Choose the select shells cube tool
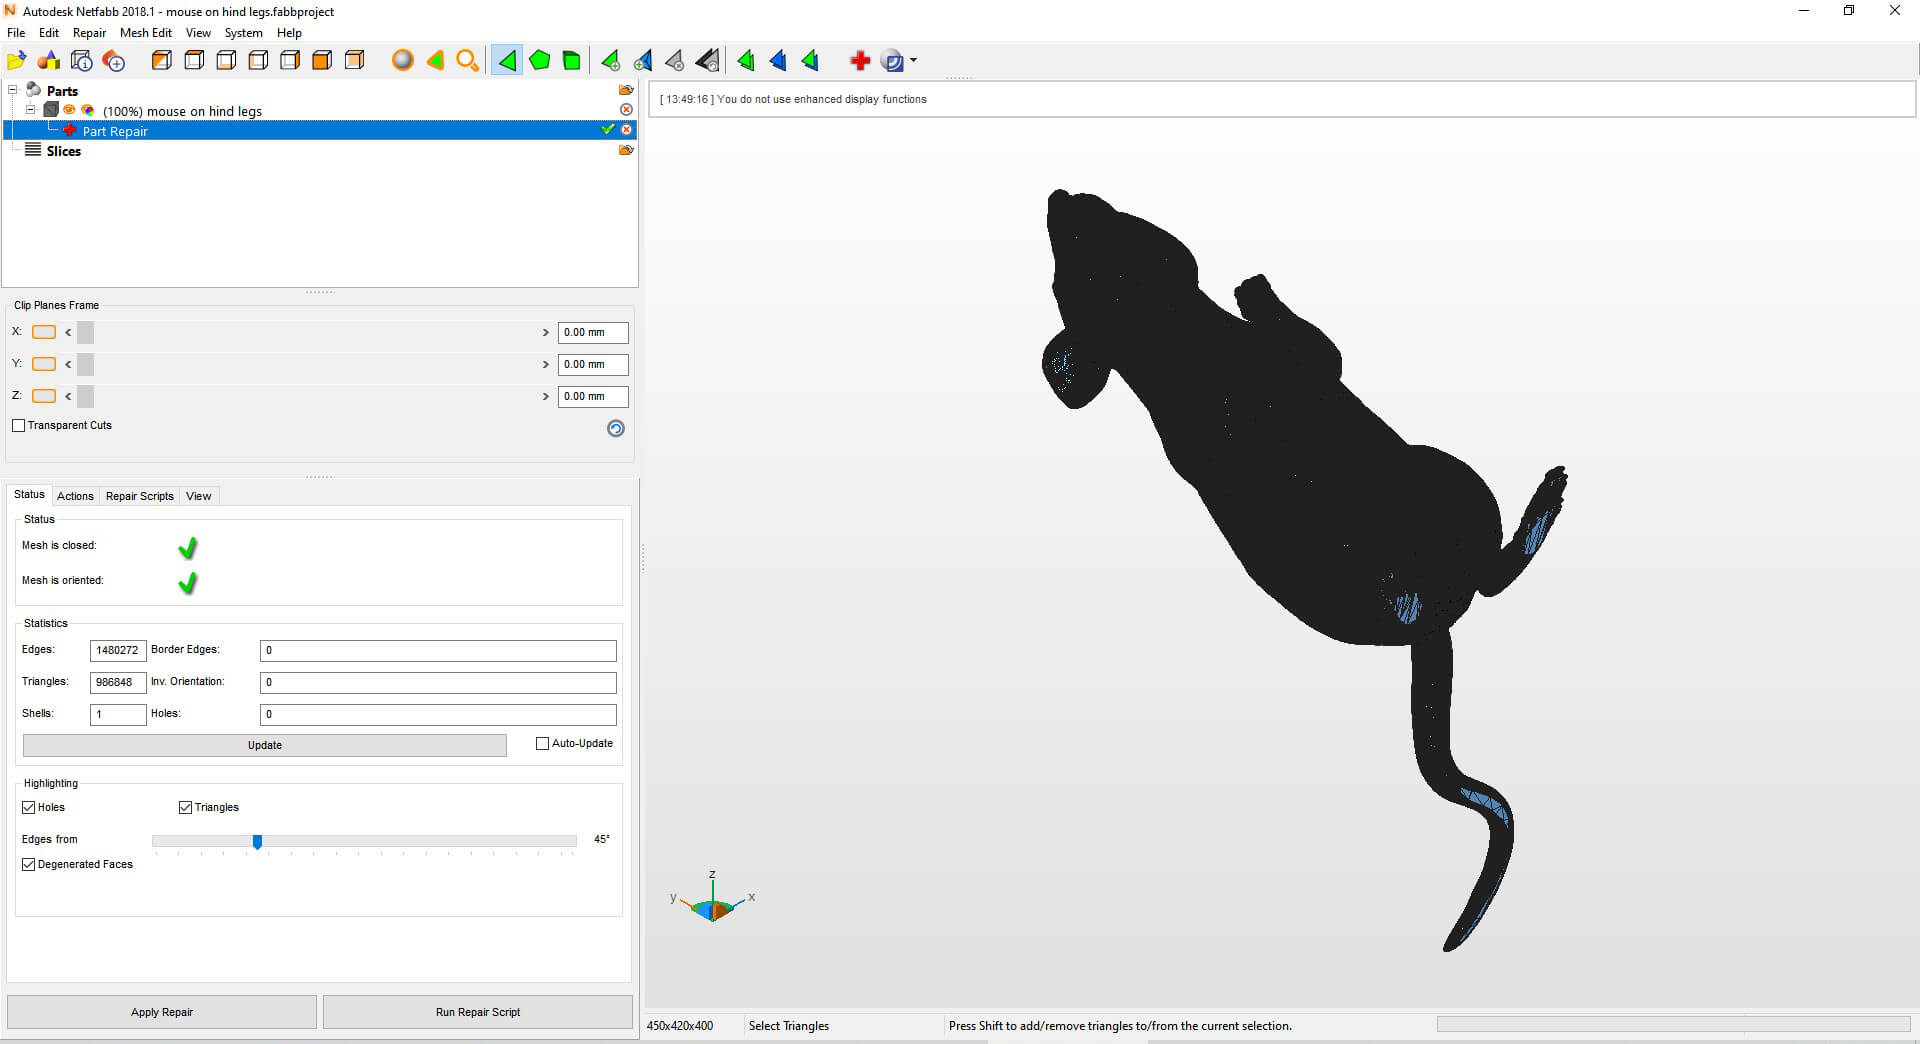Viewport: 1920px width, 1044px height. [x=572, y=61]
